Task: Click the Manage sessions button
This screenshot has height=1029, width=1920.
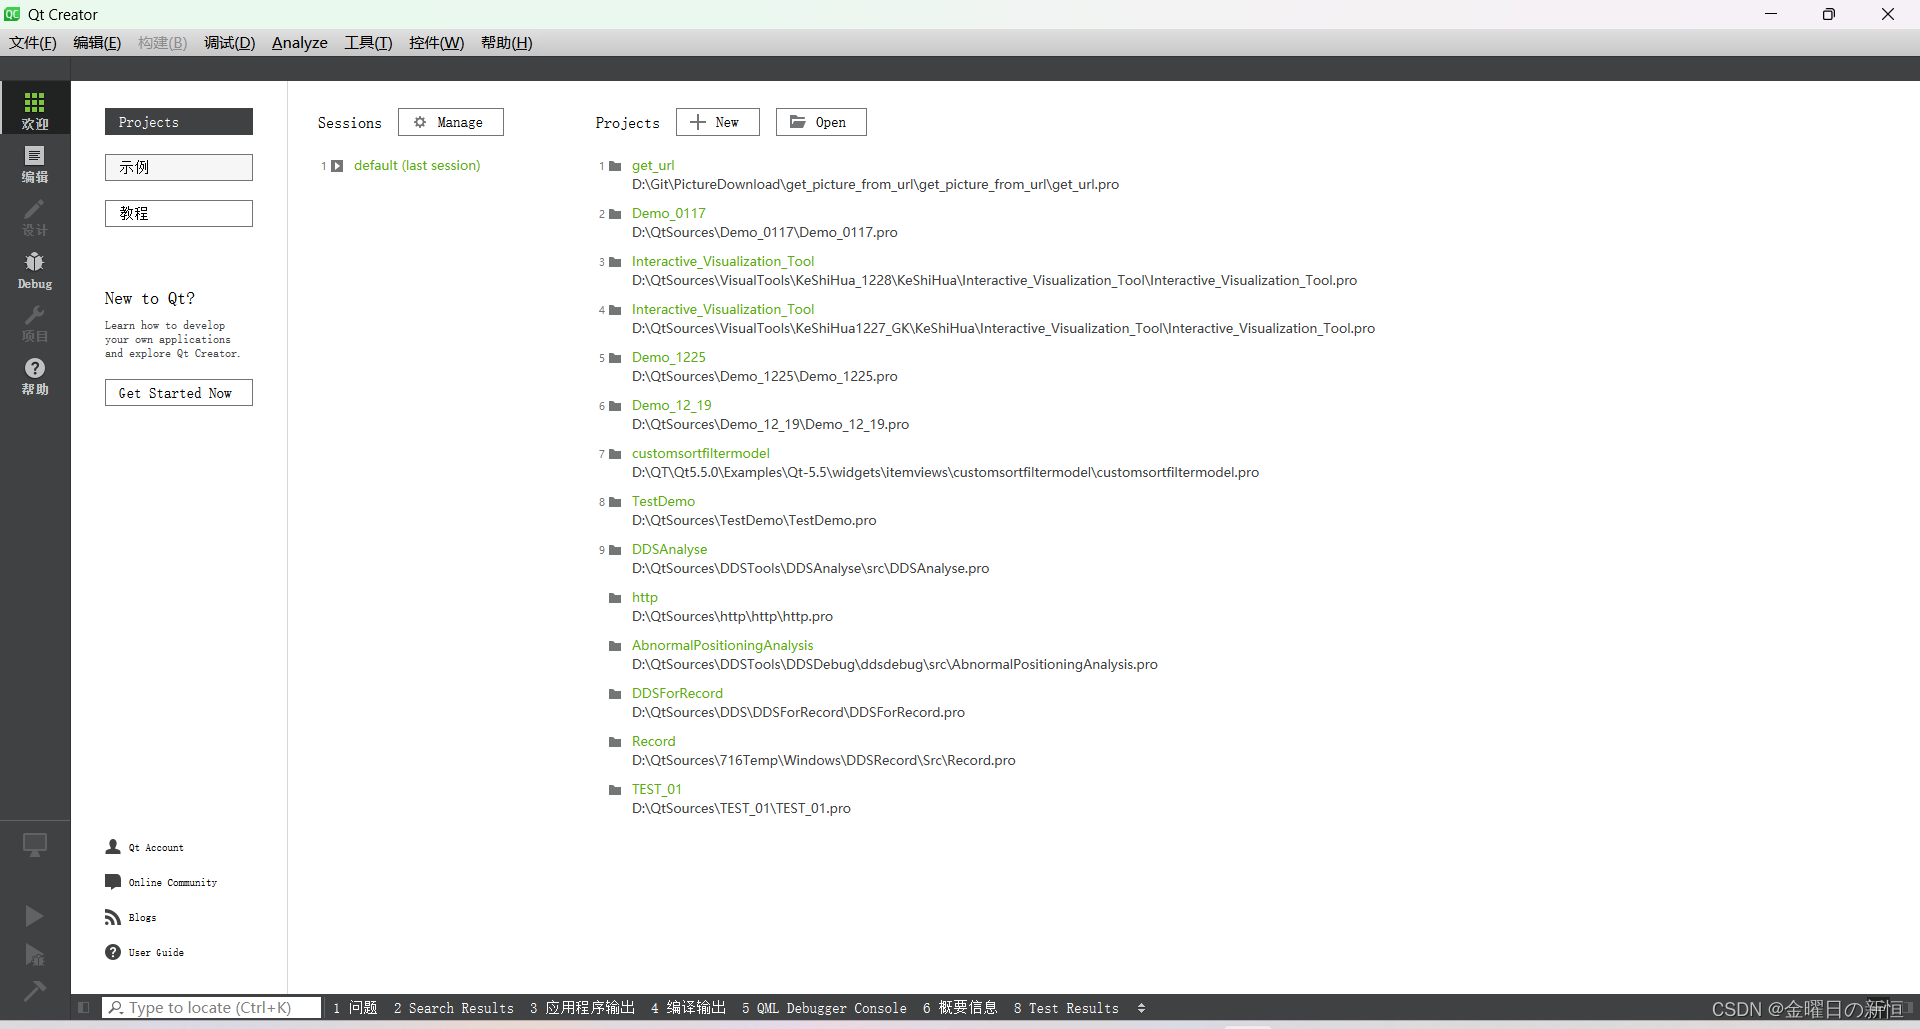Action: (450, 122)
